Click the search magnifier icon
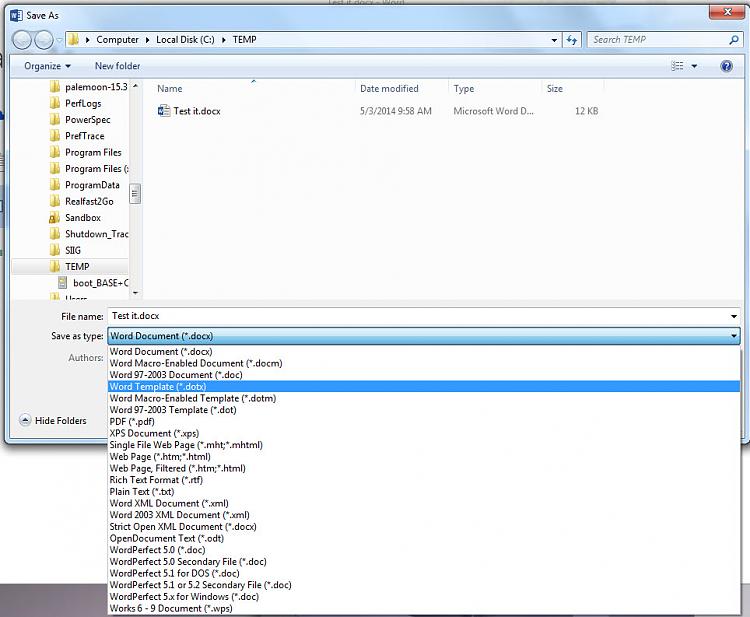The height and width of the screenshot is (617, 750). pos(733,40)
